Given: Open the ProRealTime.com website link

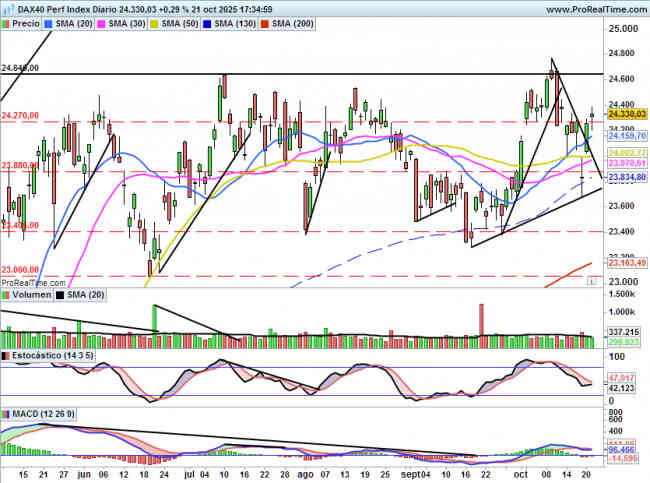Looking at the screenshot, I should (x=590, y=8).
